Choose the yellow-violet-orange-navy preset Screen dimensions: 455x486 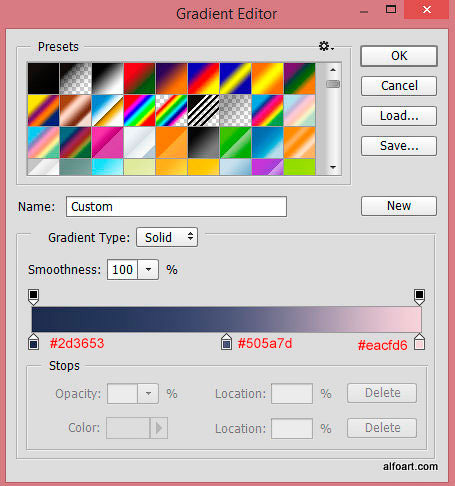43,110
